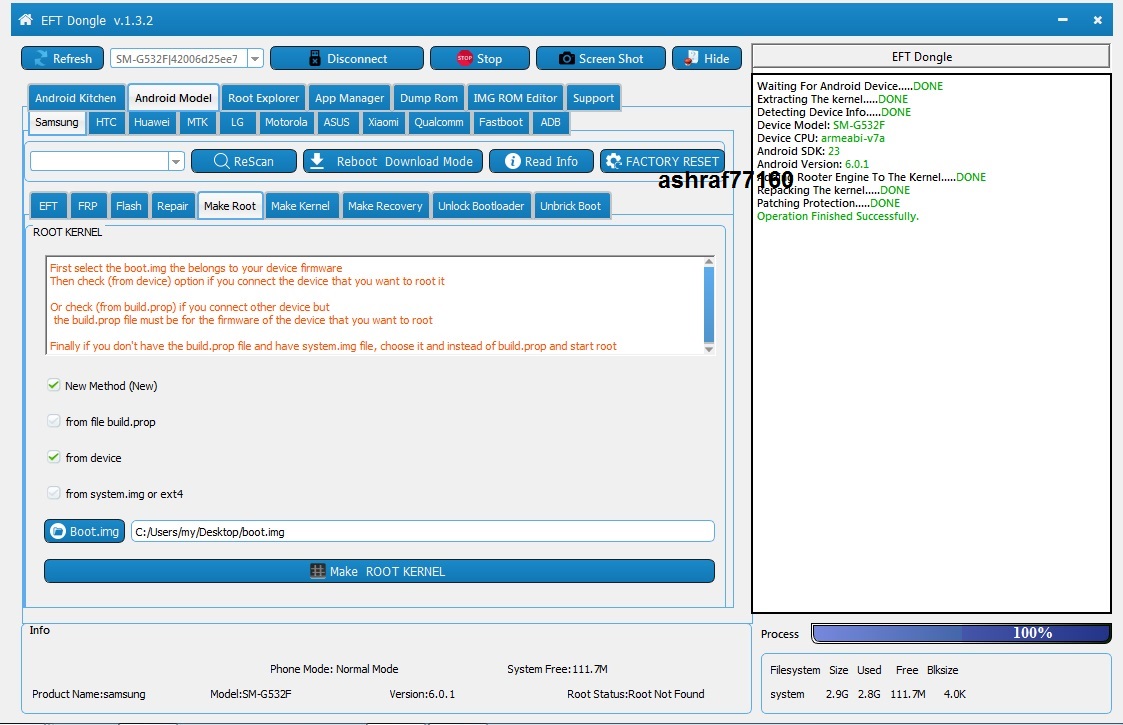Open the App Manager tab
Image resolution: width=1123 pixels, height=725 pixels.
coord(350,98)
